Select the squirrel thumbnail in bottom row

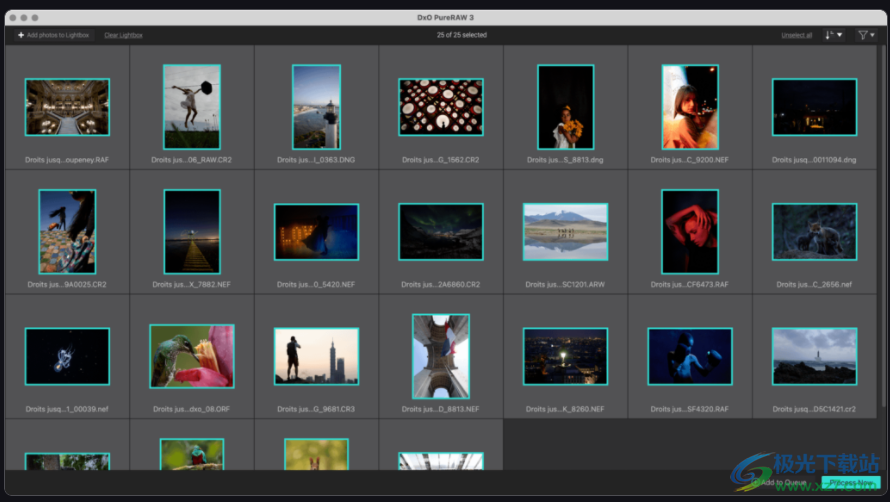point(316,454)
